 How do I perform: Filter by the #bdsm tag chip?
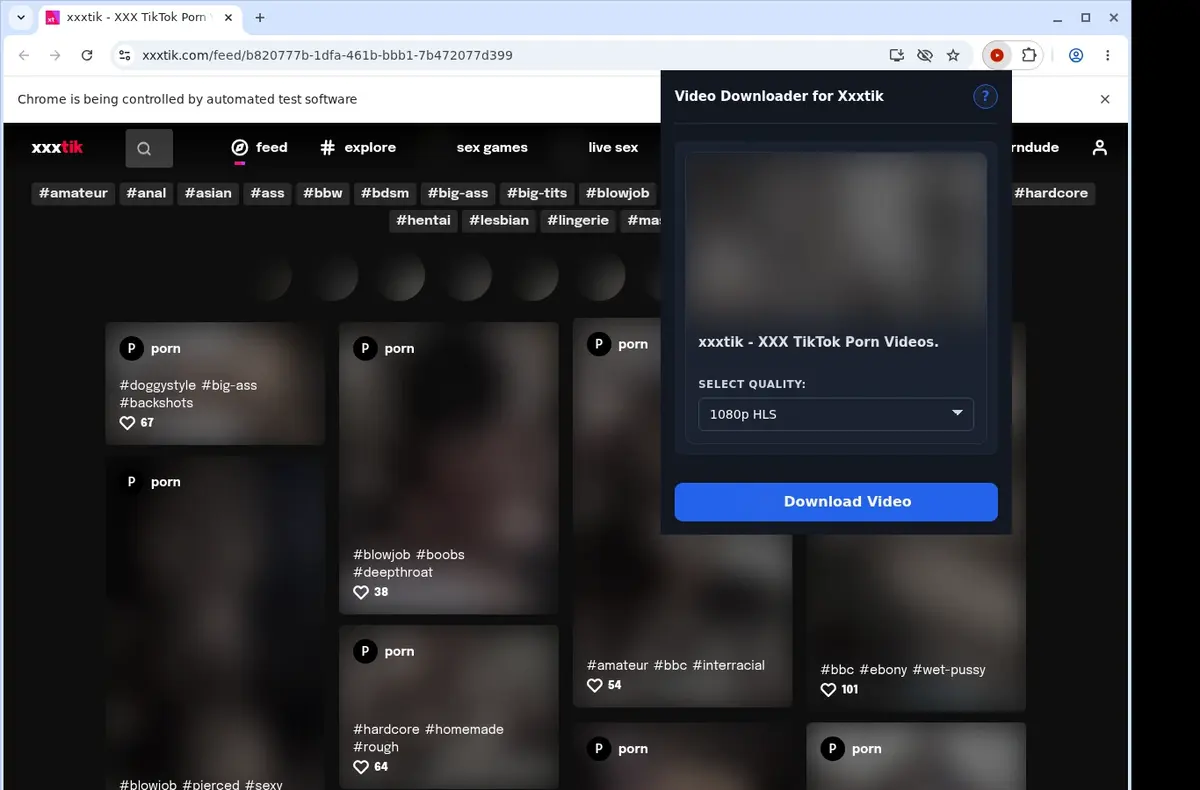[x=385, y=193]
